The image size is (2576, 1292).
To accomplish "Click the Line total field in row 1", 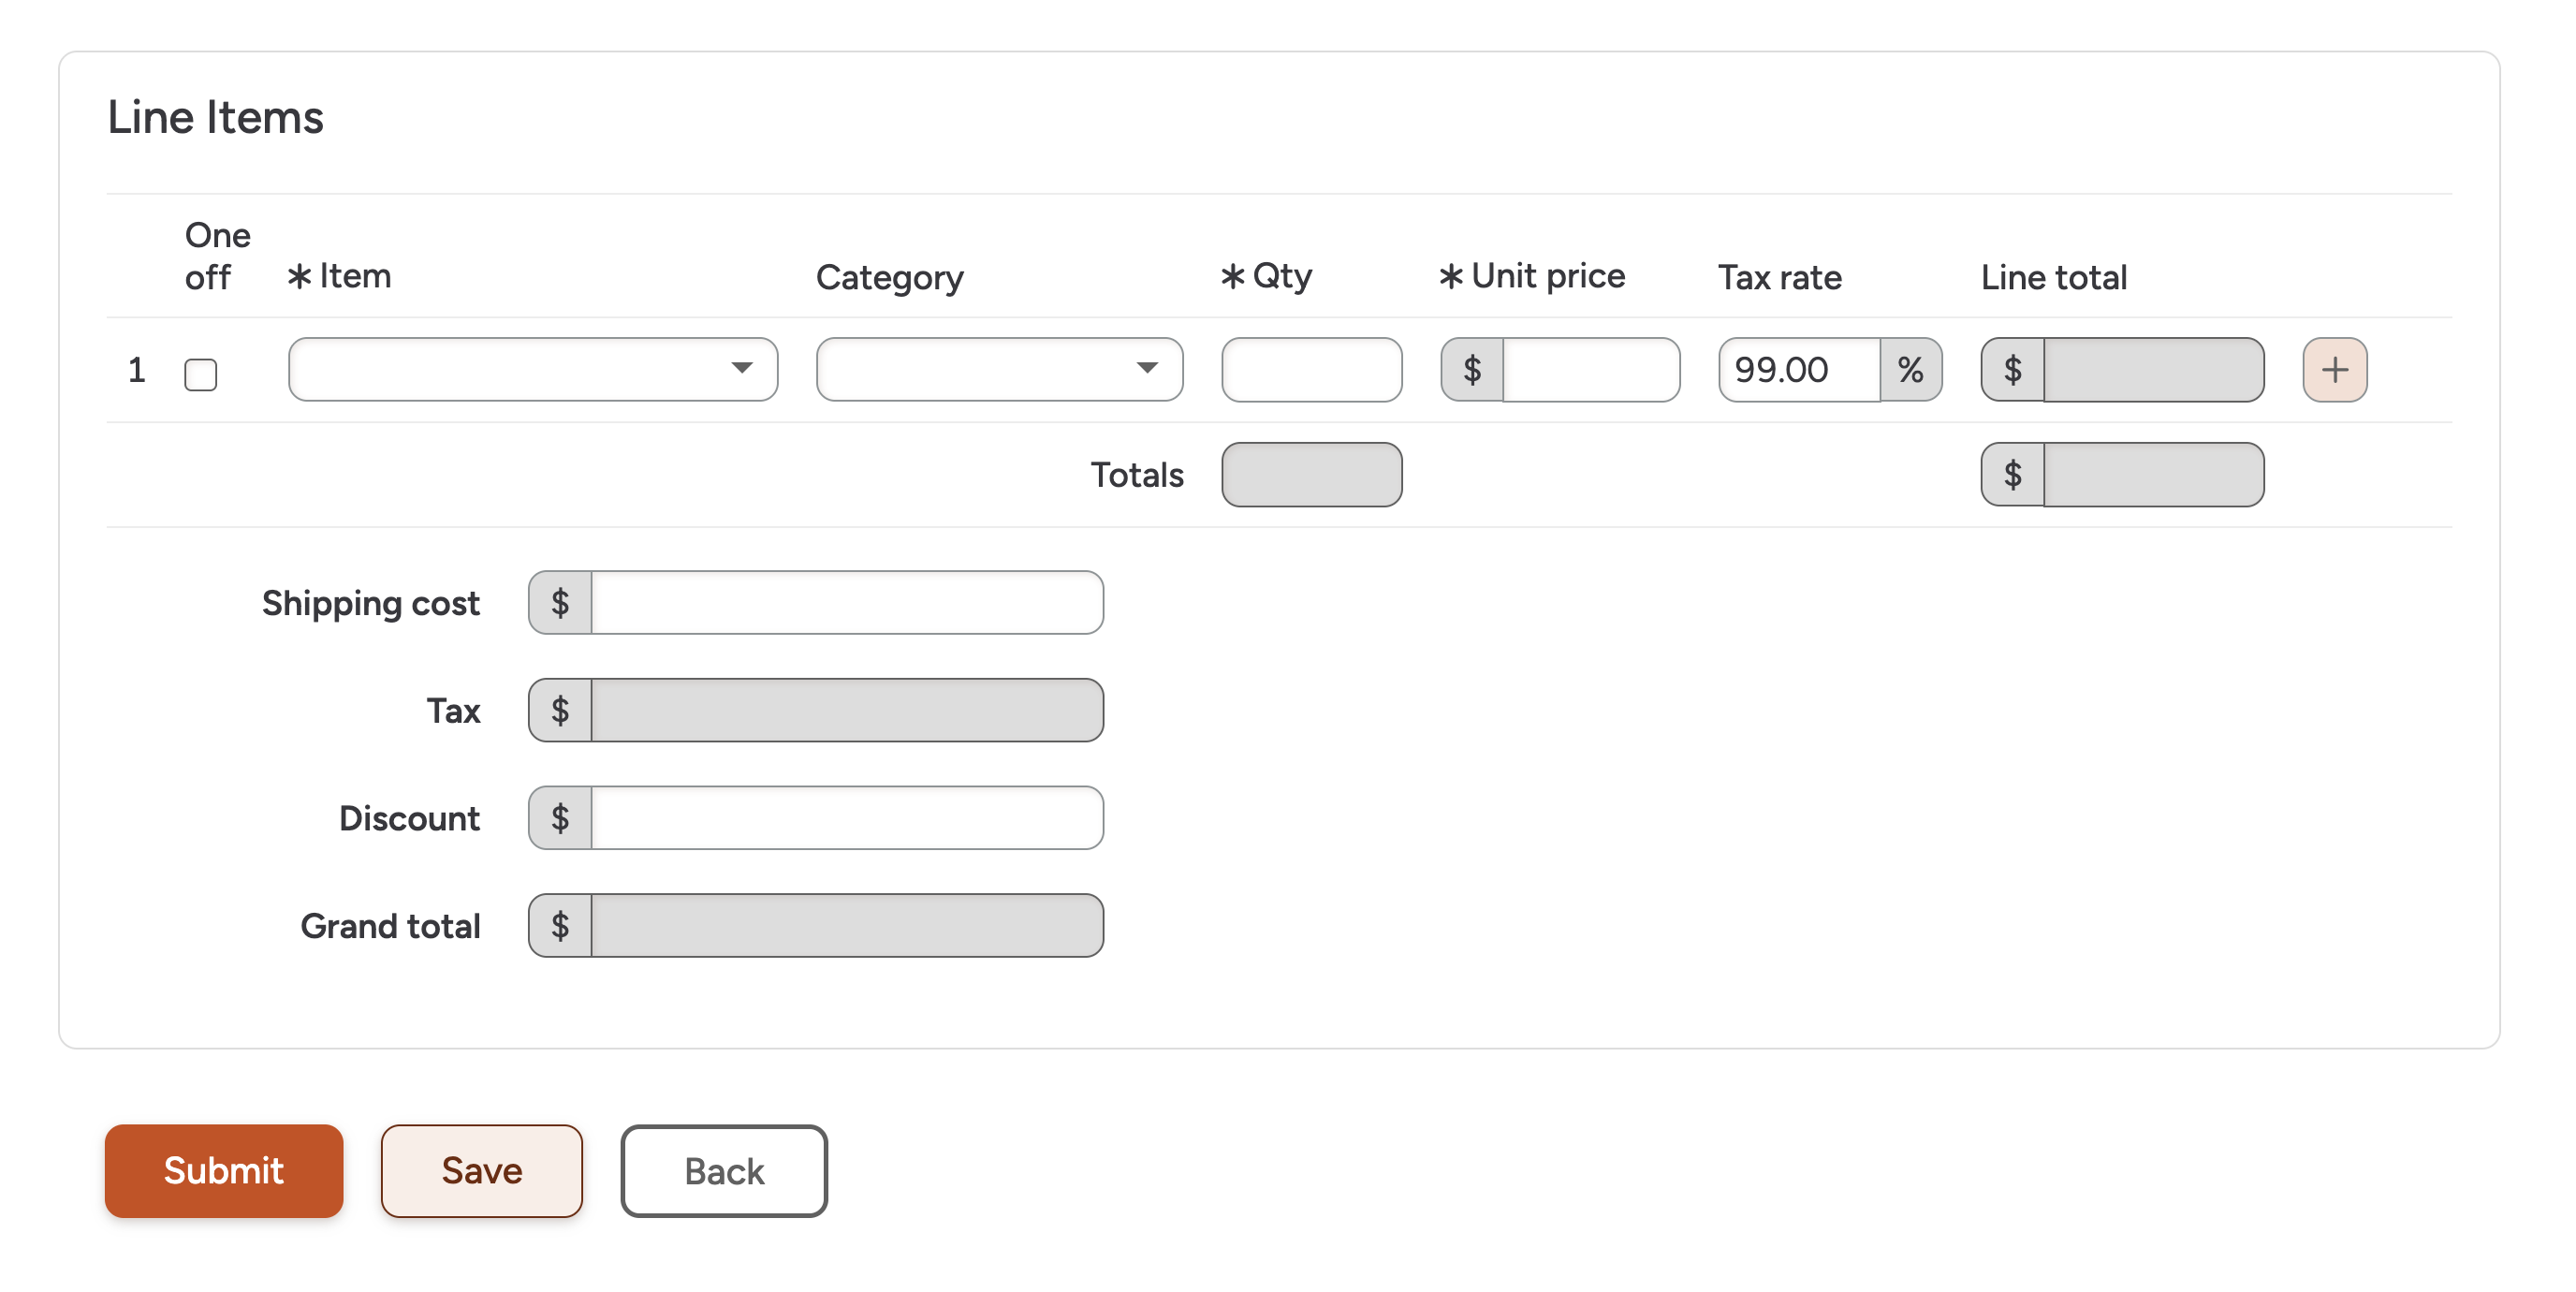I will 2153,369.
